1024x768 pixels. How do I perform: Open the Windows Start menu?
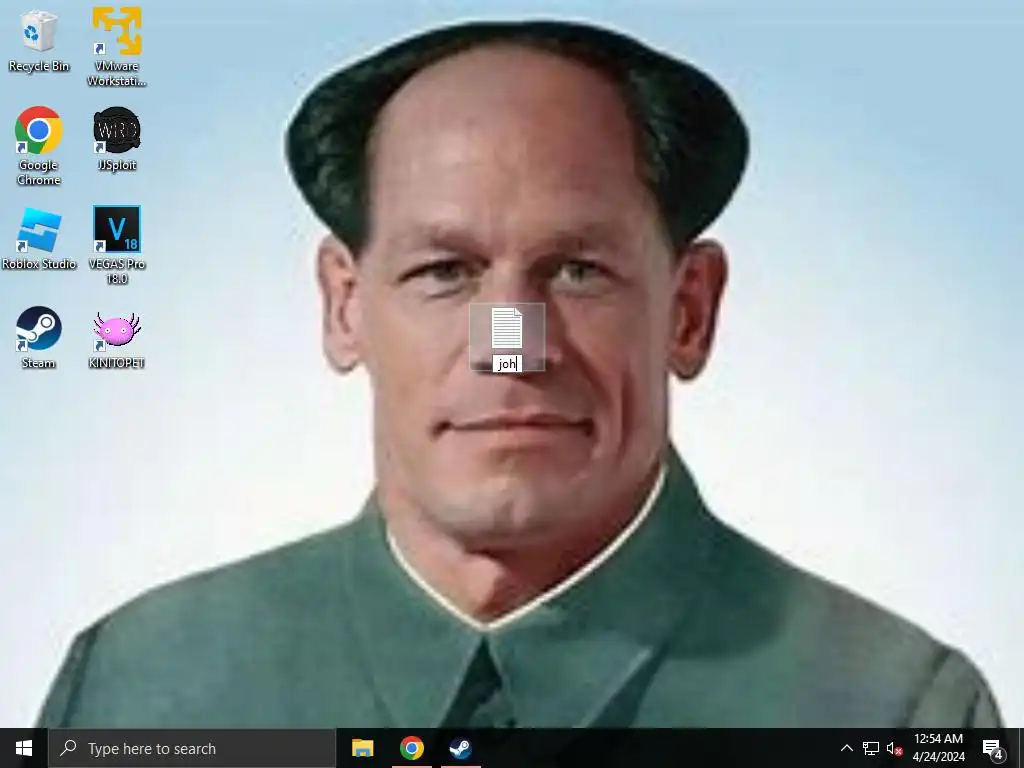coord(24,748)
